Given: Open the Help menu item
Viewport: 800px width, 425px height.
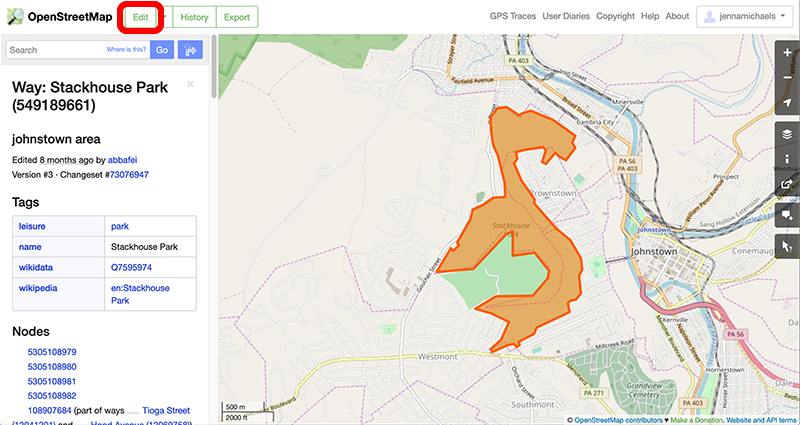Looking at the screenshot, I should (650, 16).
